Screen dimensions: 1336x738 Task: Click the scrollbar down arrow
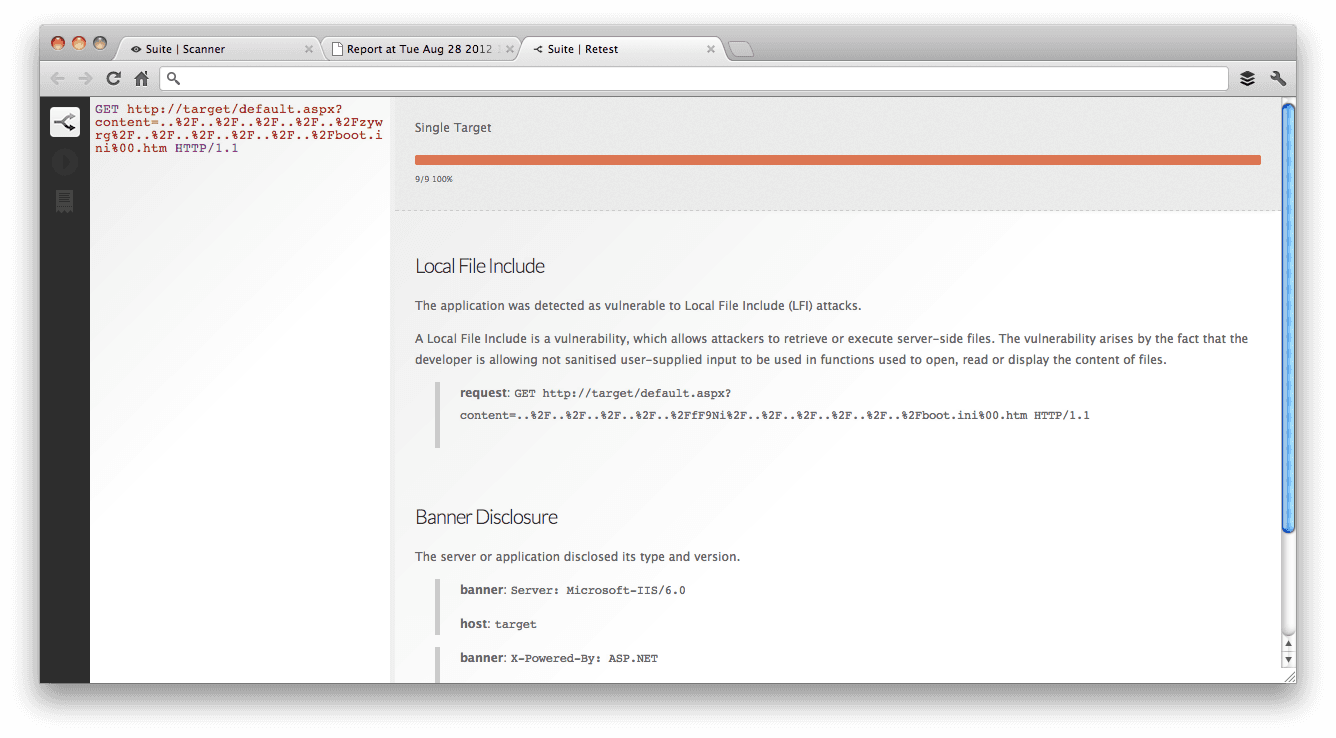1288,660
